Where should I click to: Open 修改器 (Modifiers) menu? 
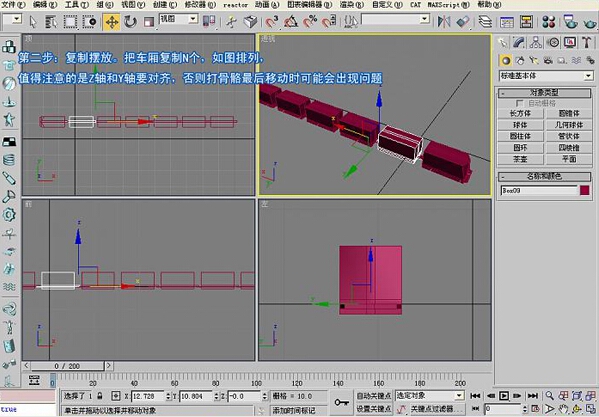click(x=200, y=5)
